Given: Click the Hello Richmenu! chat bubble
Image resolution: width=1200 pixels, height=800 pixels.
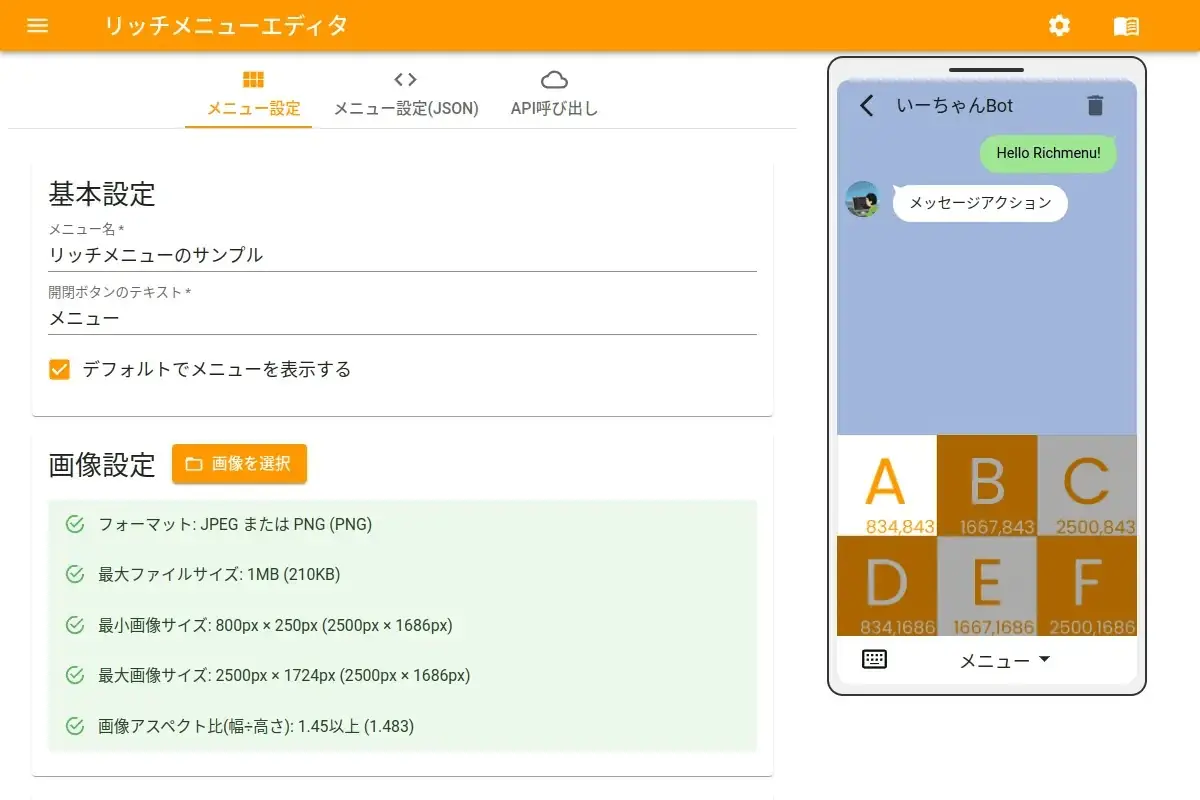Looking at the screenshot, I should 1048,154.
